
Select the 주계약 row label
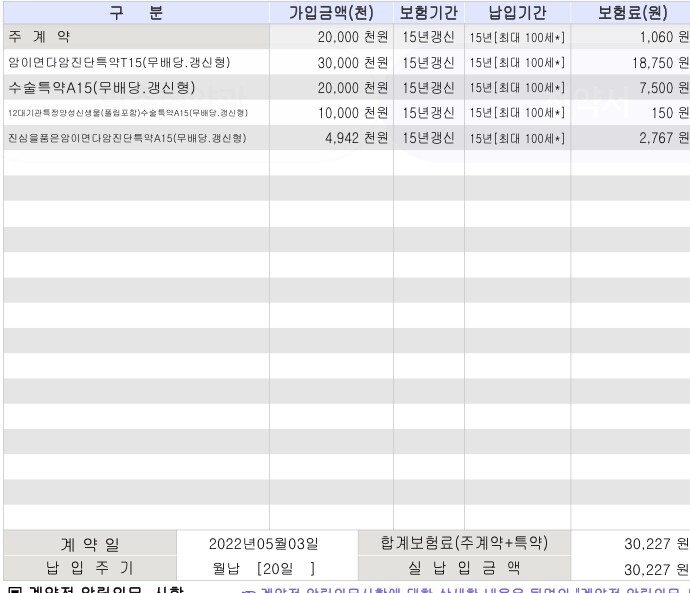(x=39, y=37)
